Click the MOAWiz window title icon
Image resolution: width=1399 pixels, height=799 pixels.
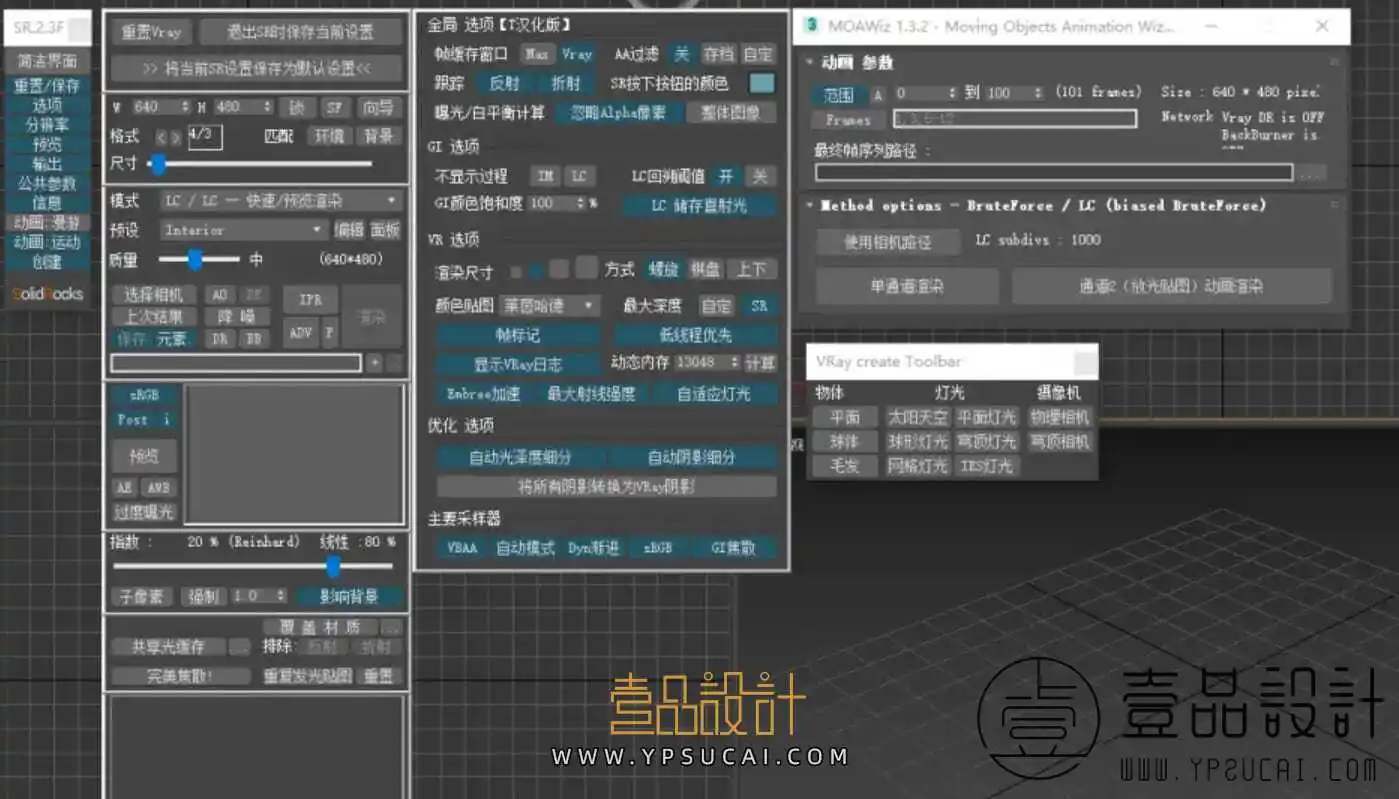[811, 27]
